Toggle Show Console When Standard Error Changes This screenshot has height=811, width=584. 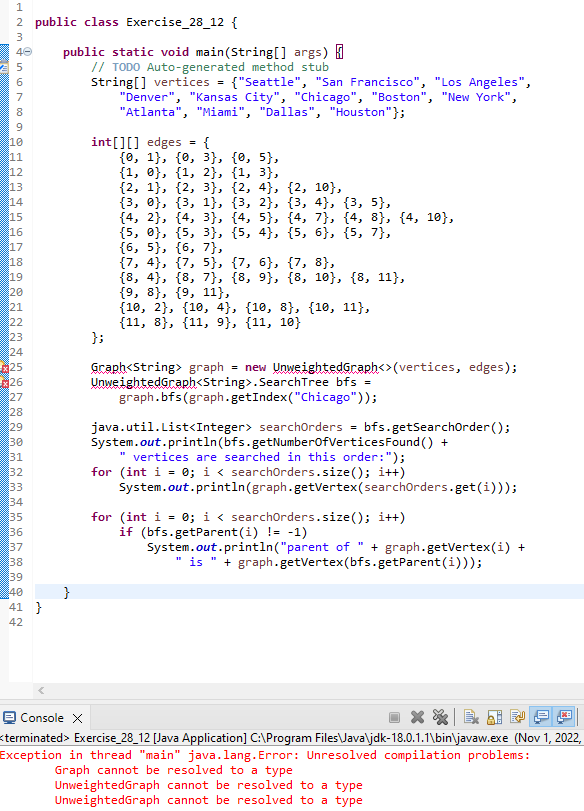click(564, 717)
